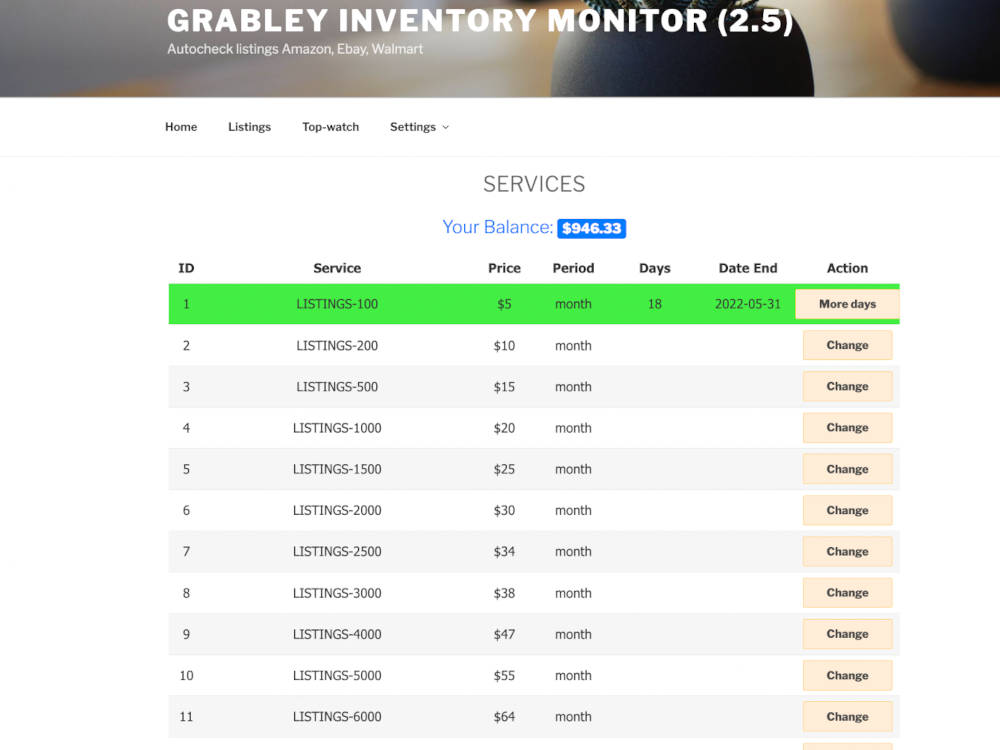Click the LISTINGS-1000 service name

(337, 428)
